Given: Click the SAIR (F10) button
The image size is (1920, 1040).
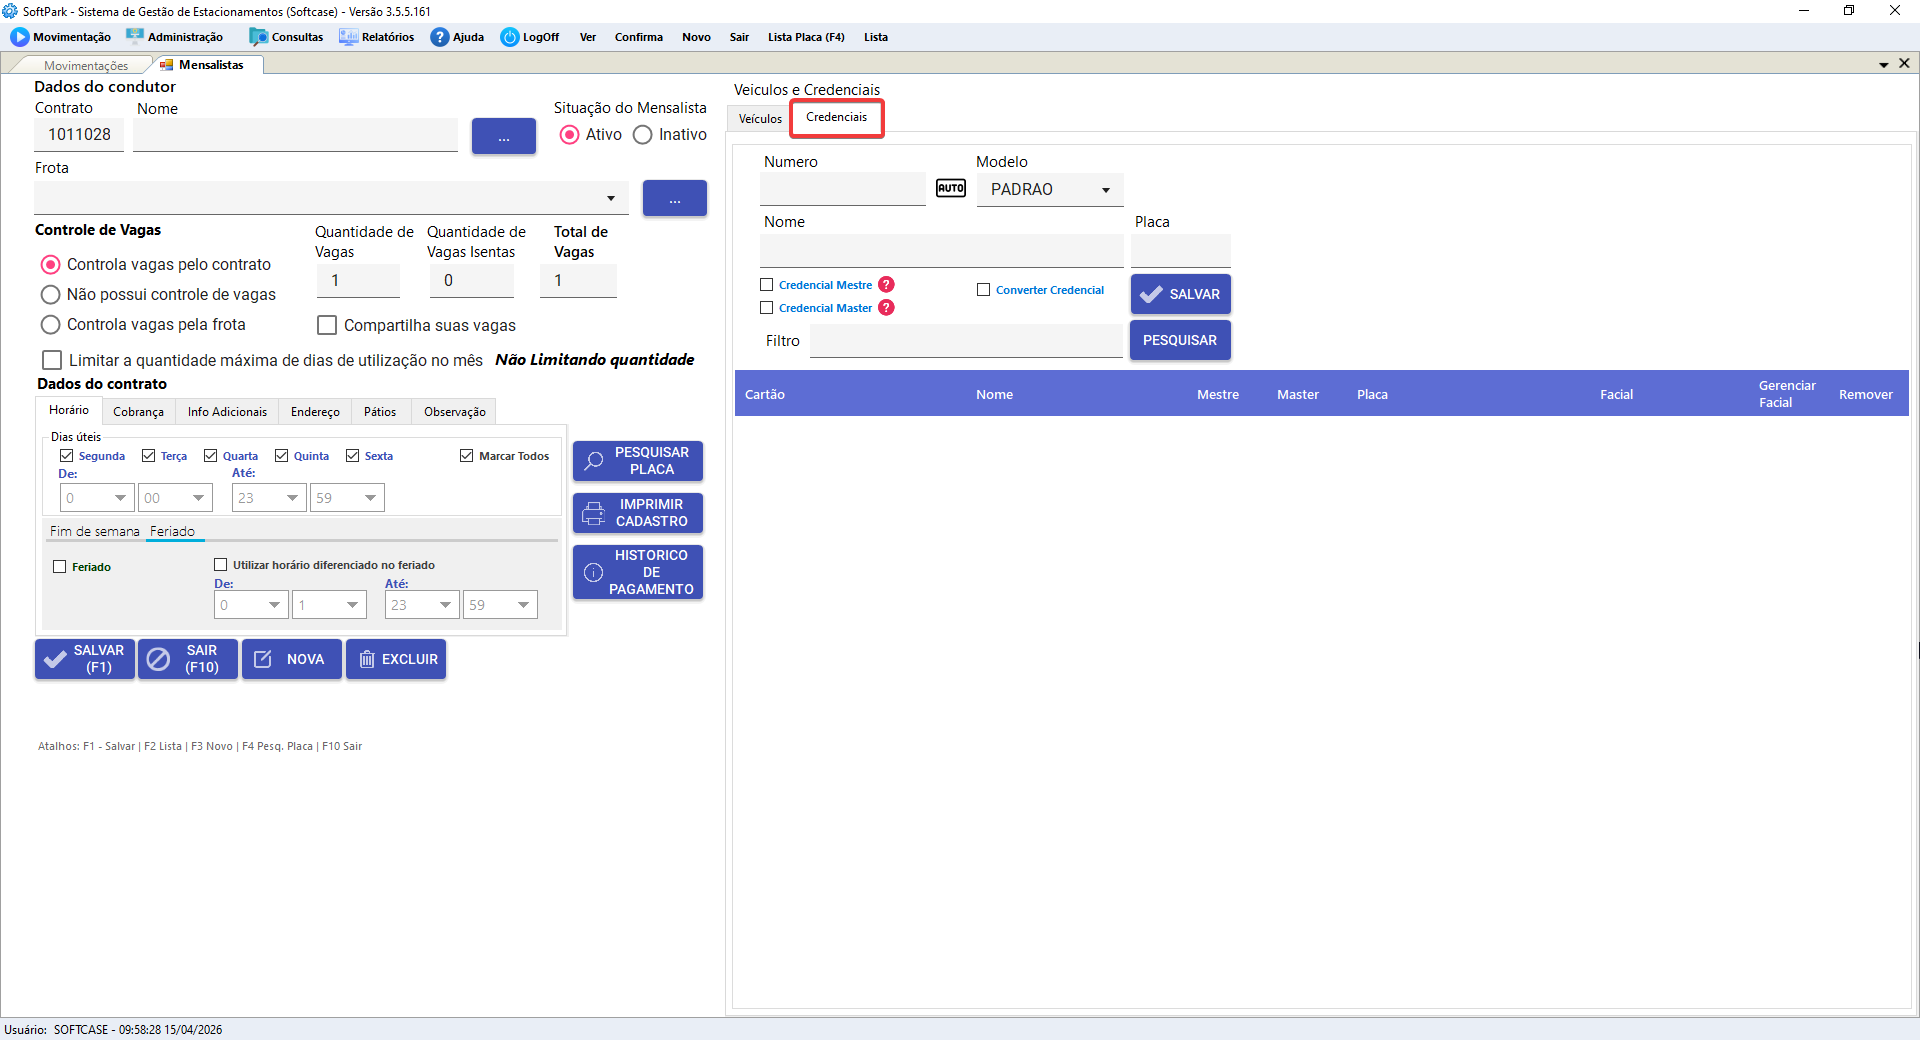Looking at the screenshot, I should (188, 659).
